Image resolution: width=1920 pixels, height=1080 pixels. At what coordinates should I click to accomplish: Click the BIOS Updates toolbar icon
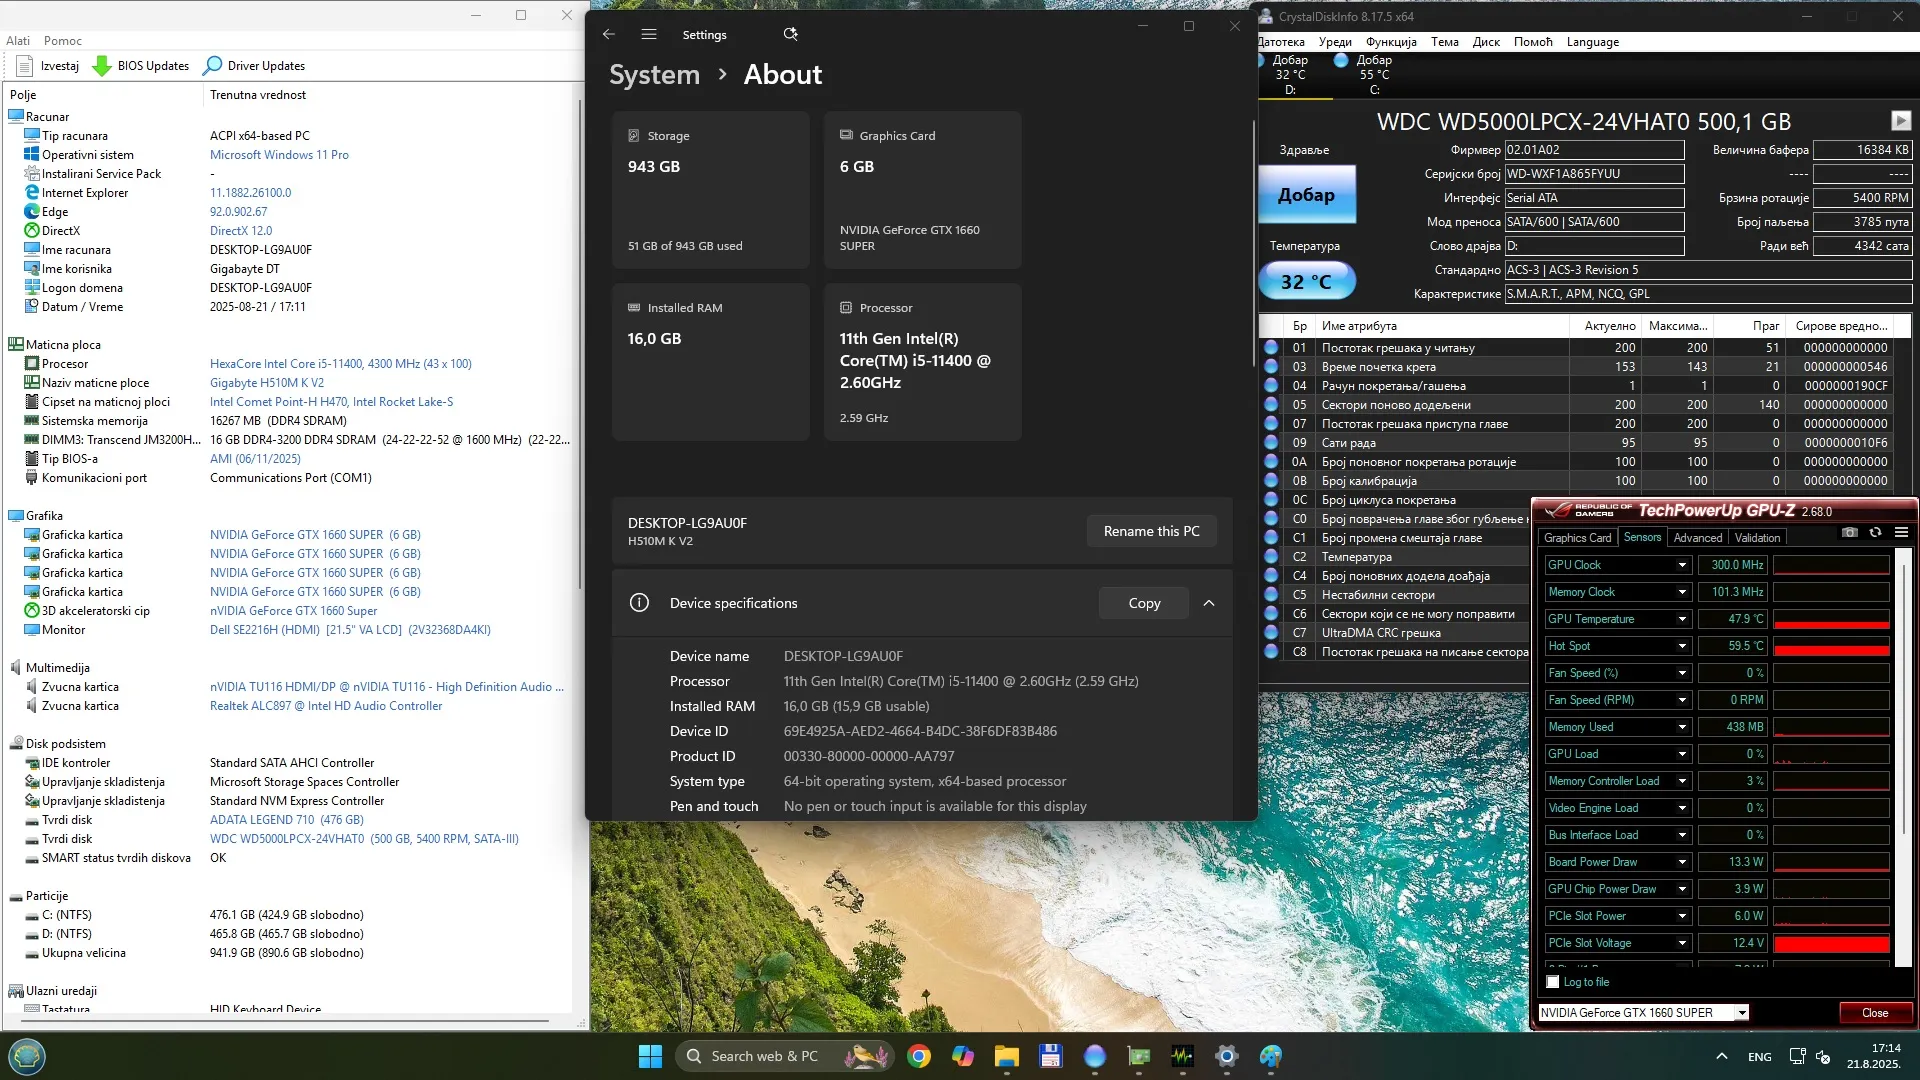coord(102,66)
